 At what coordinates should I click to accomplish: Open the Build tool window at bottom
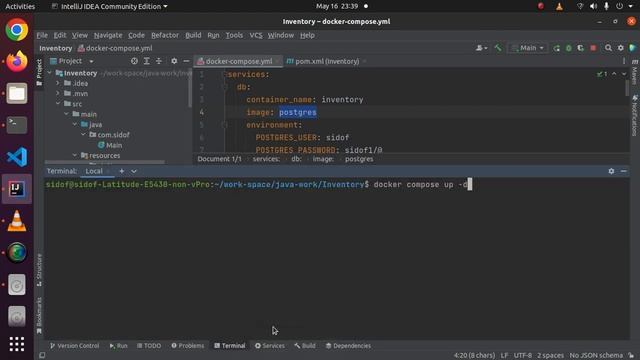(x=305, y=346)
